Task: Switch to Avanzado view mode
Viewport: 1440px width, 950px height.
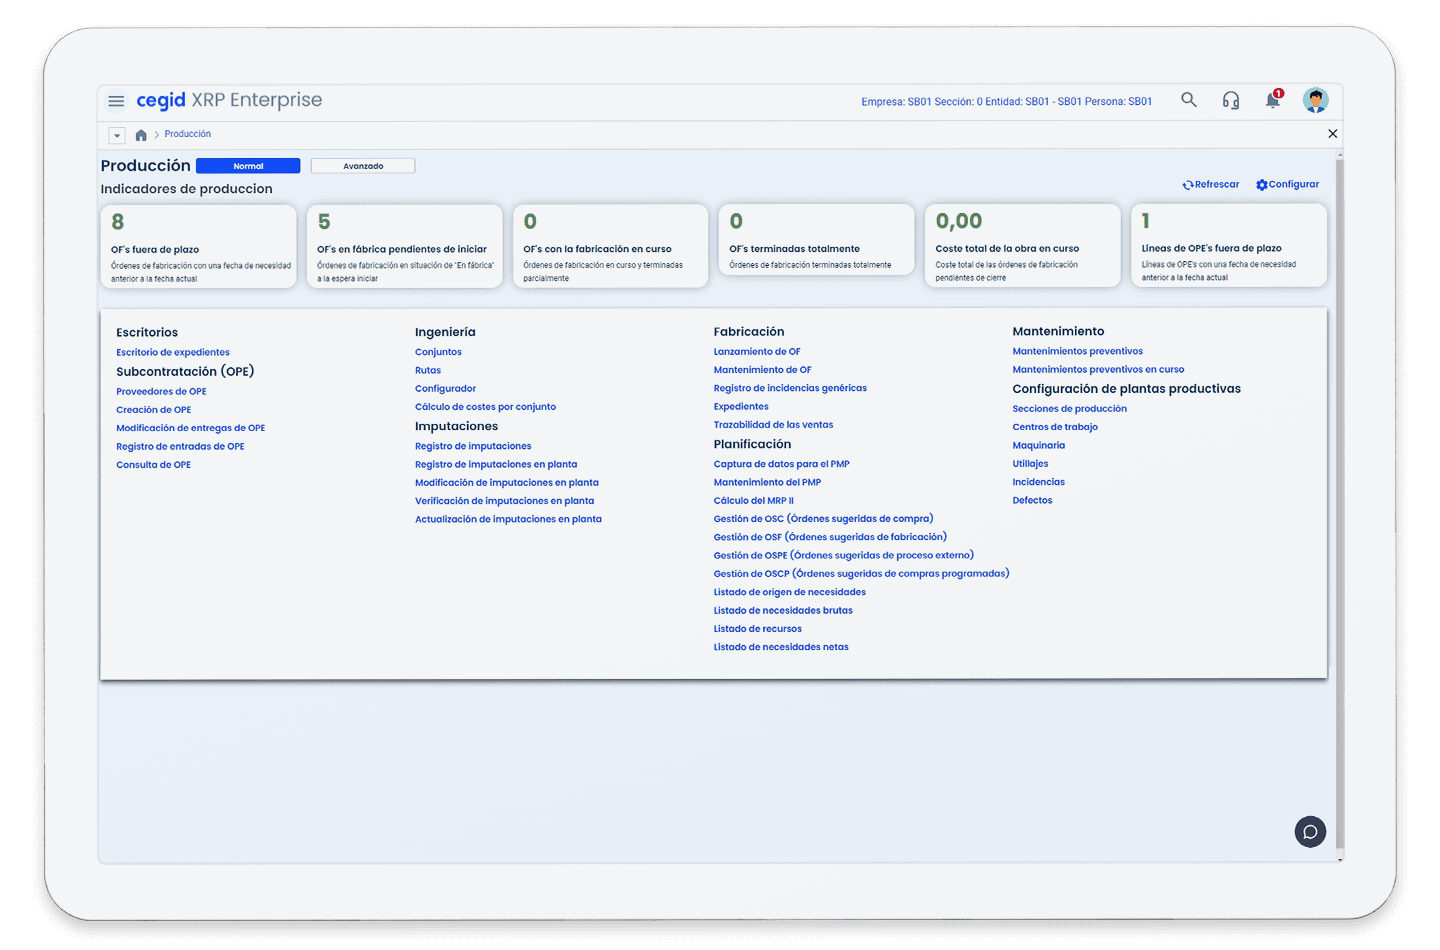Action: click(362, 166)
